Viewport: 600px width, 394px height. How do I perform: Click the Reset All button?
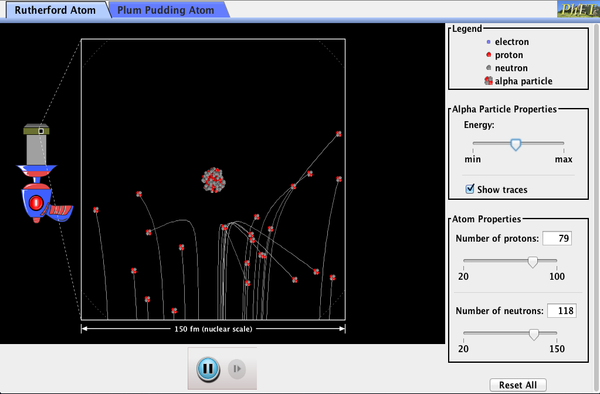coord(518,385)
